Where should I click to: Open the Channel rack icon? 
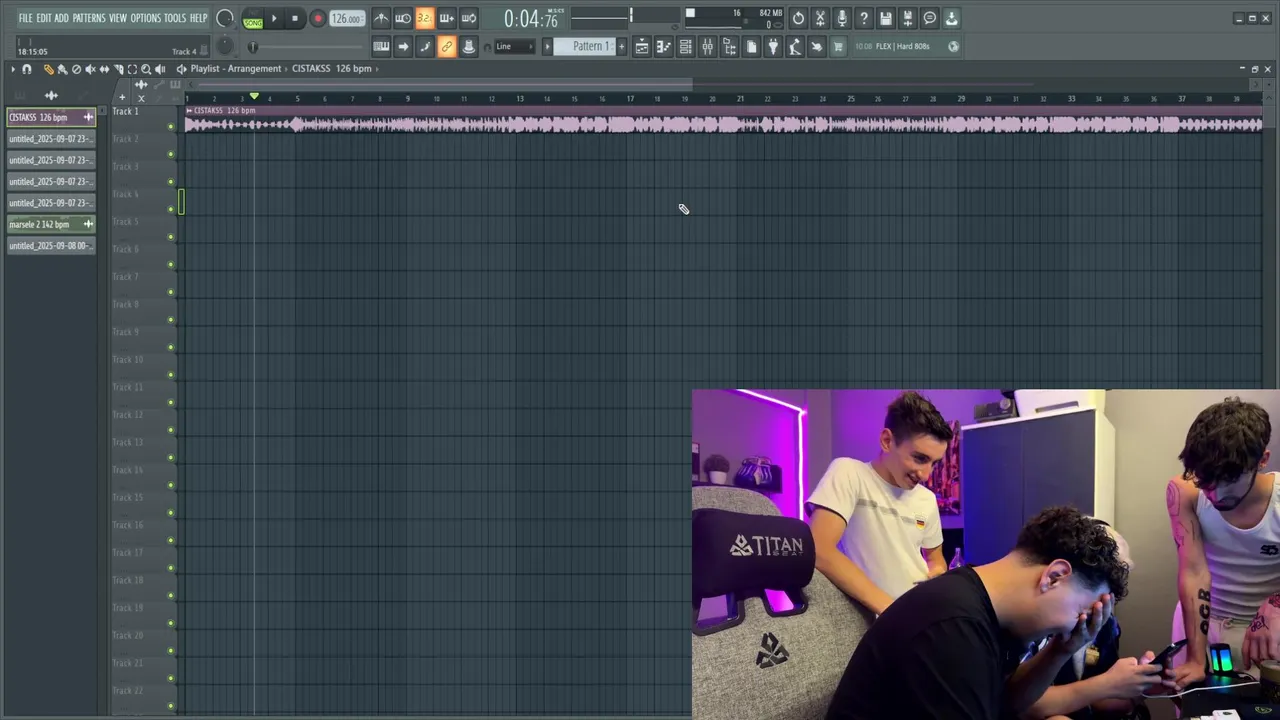click(x=685, y=46)
